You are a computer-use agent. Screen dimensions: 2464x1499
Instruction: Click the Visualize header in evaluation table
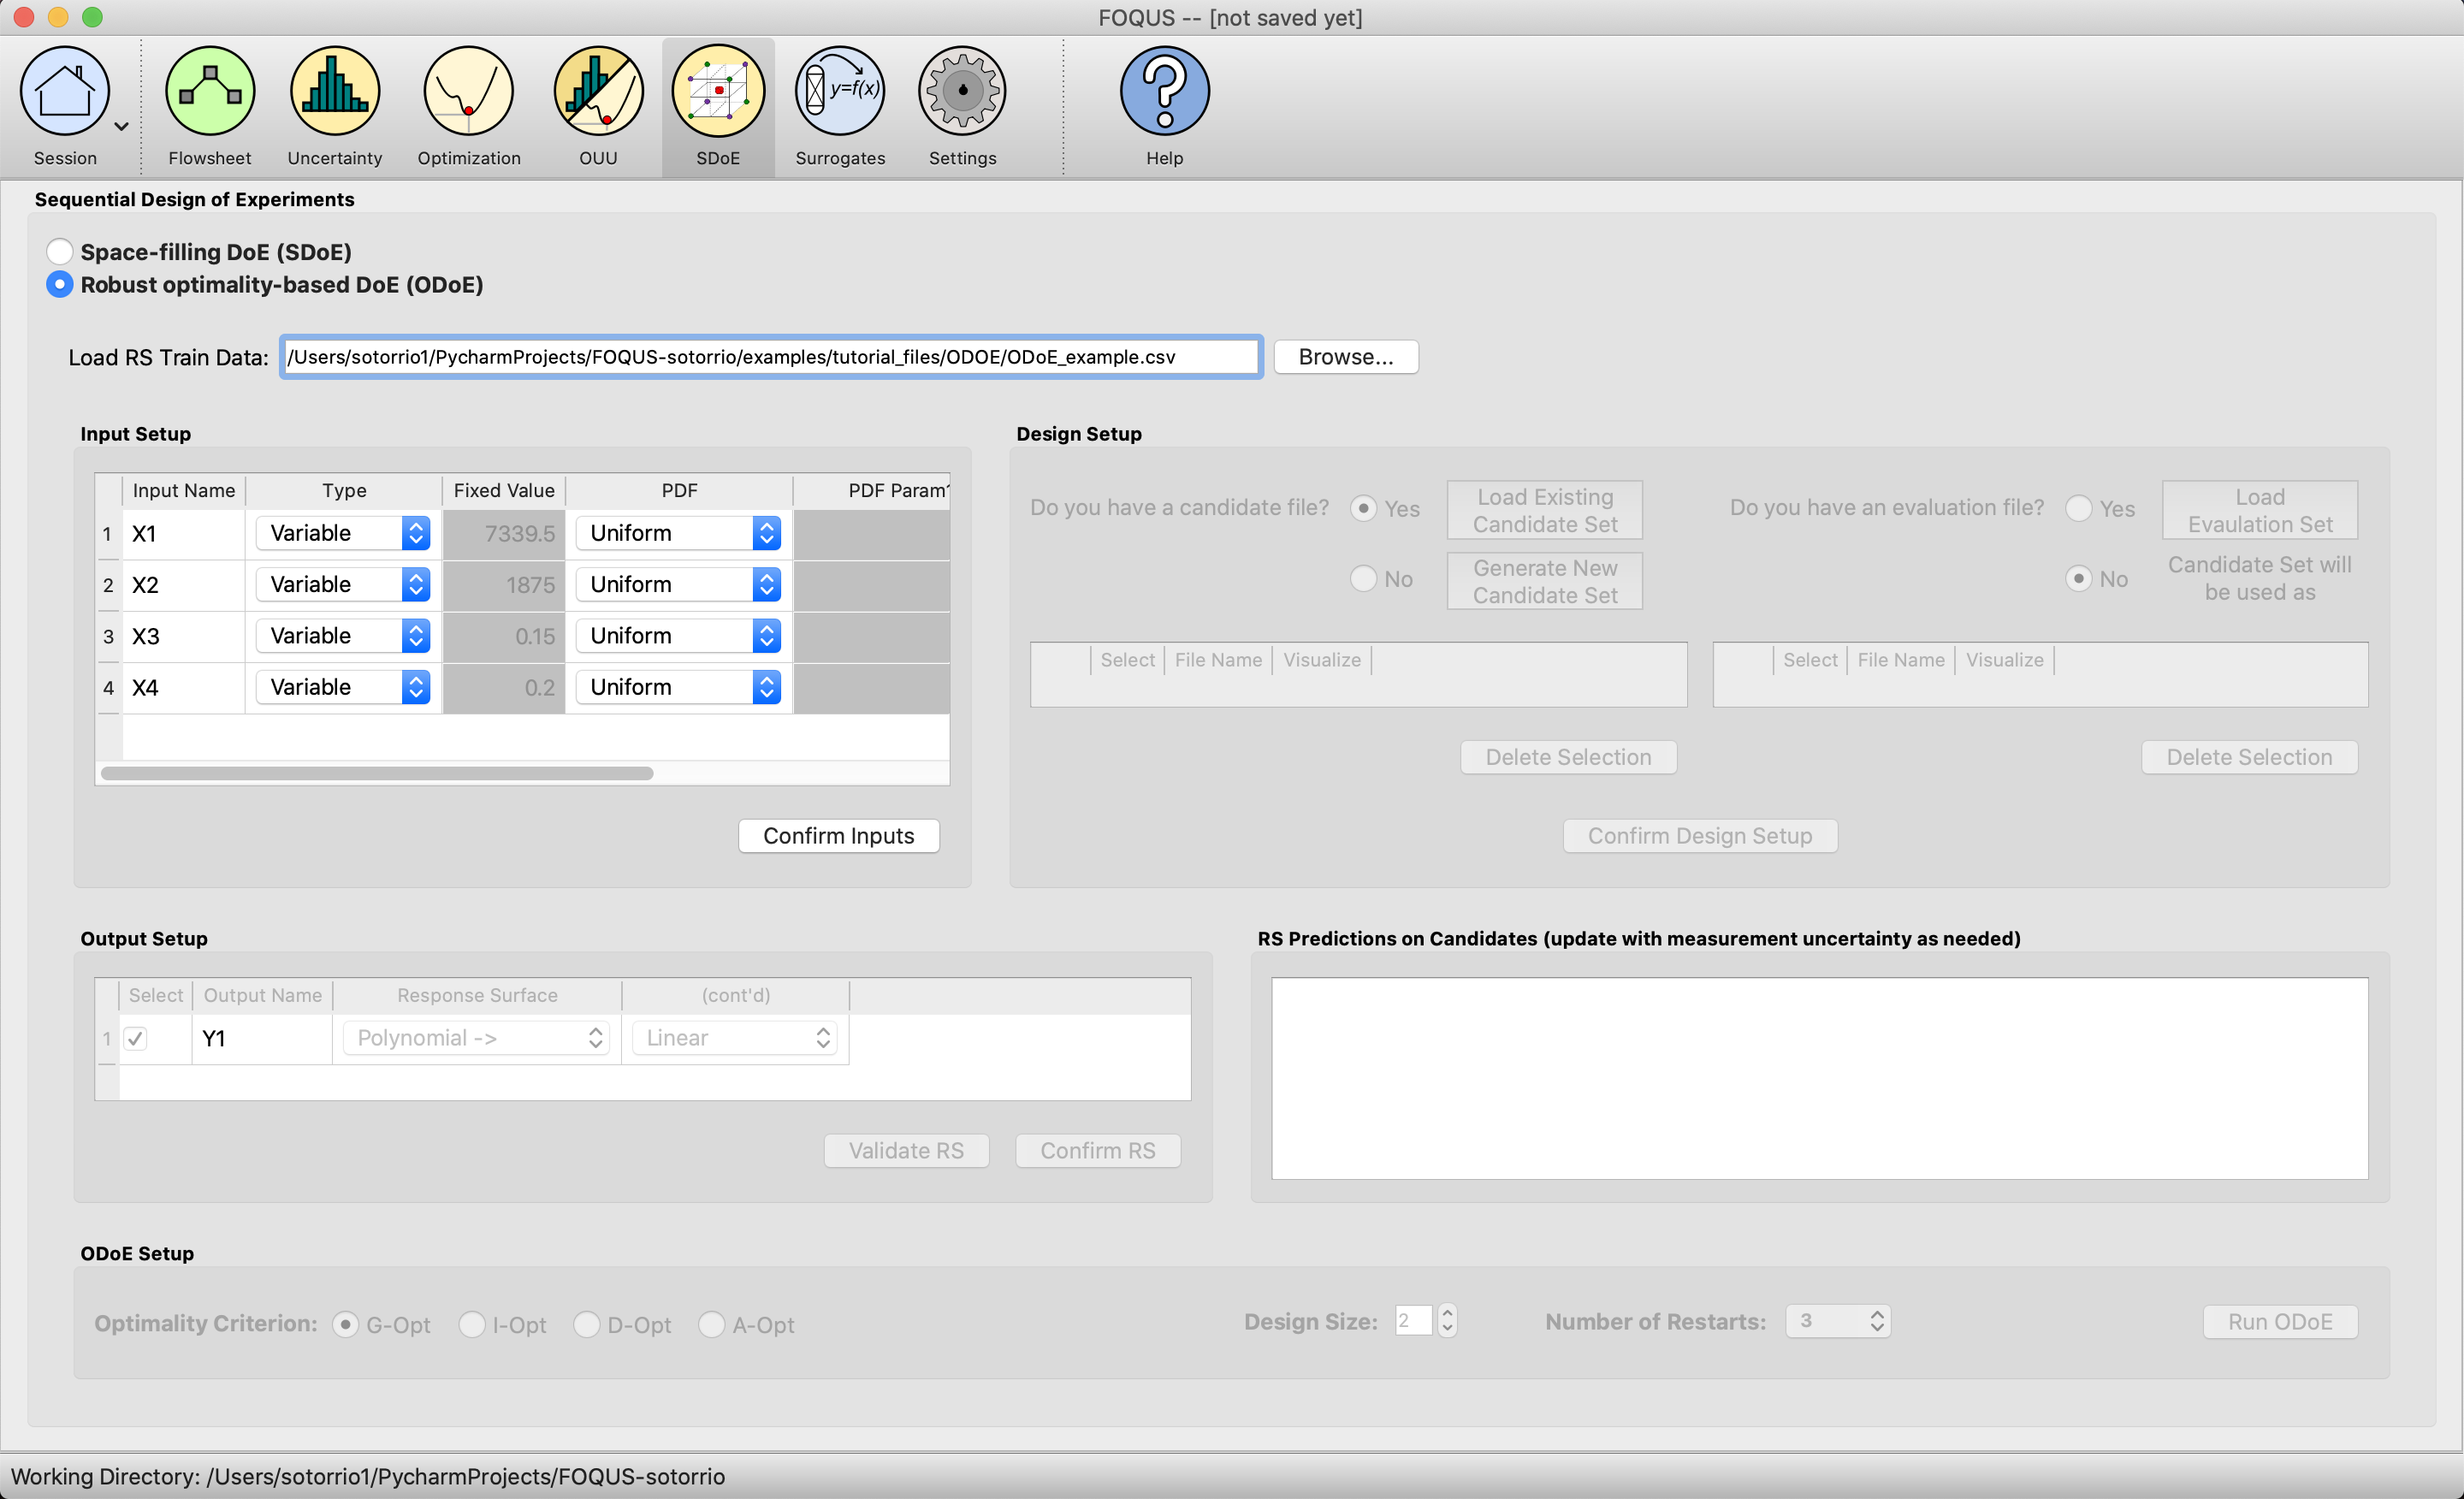pyautogui.click(x=2004, y=660)
